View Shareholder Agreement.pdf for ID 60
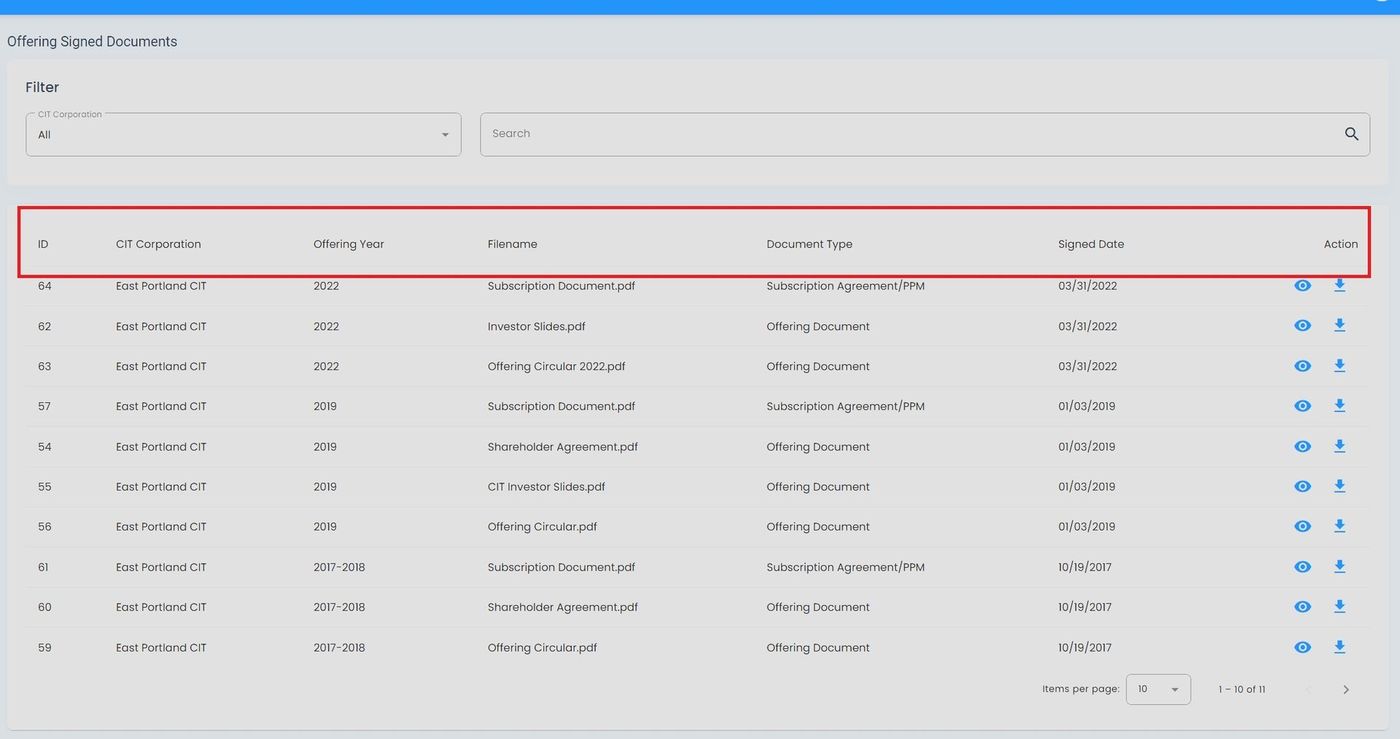Viewport: 1400px width, 739px height. point(1302,607)
